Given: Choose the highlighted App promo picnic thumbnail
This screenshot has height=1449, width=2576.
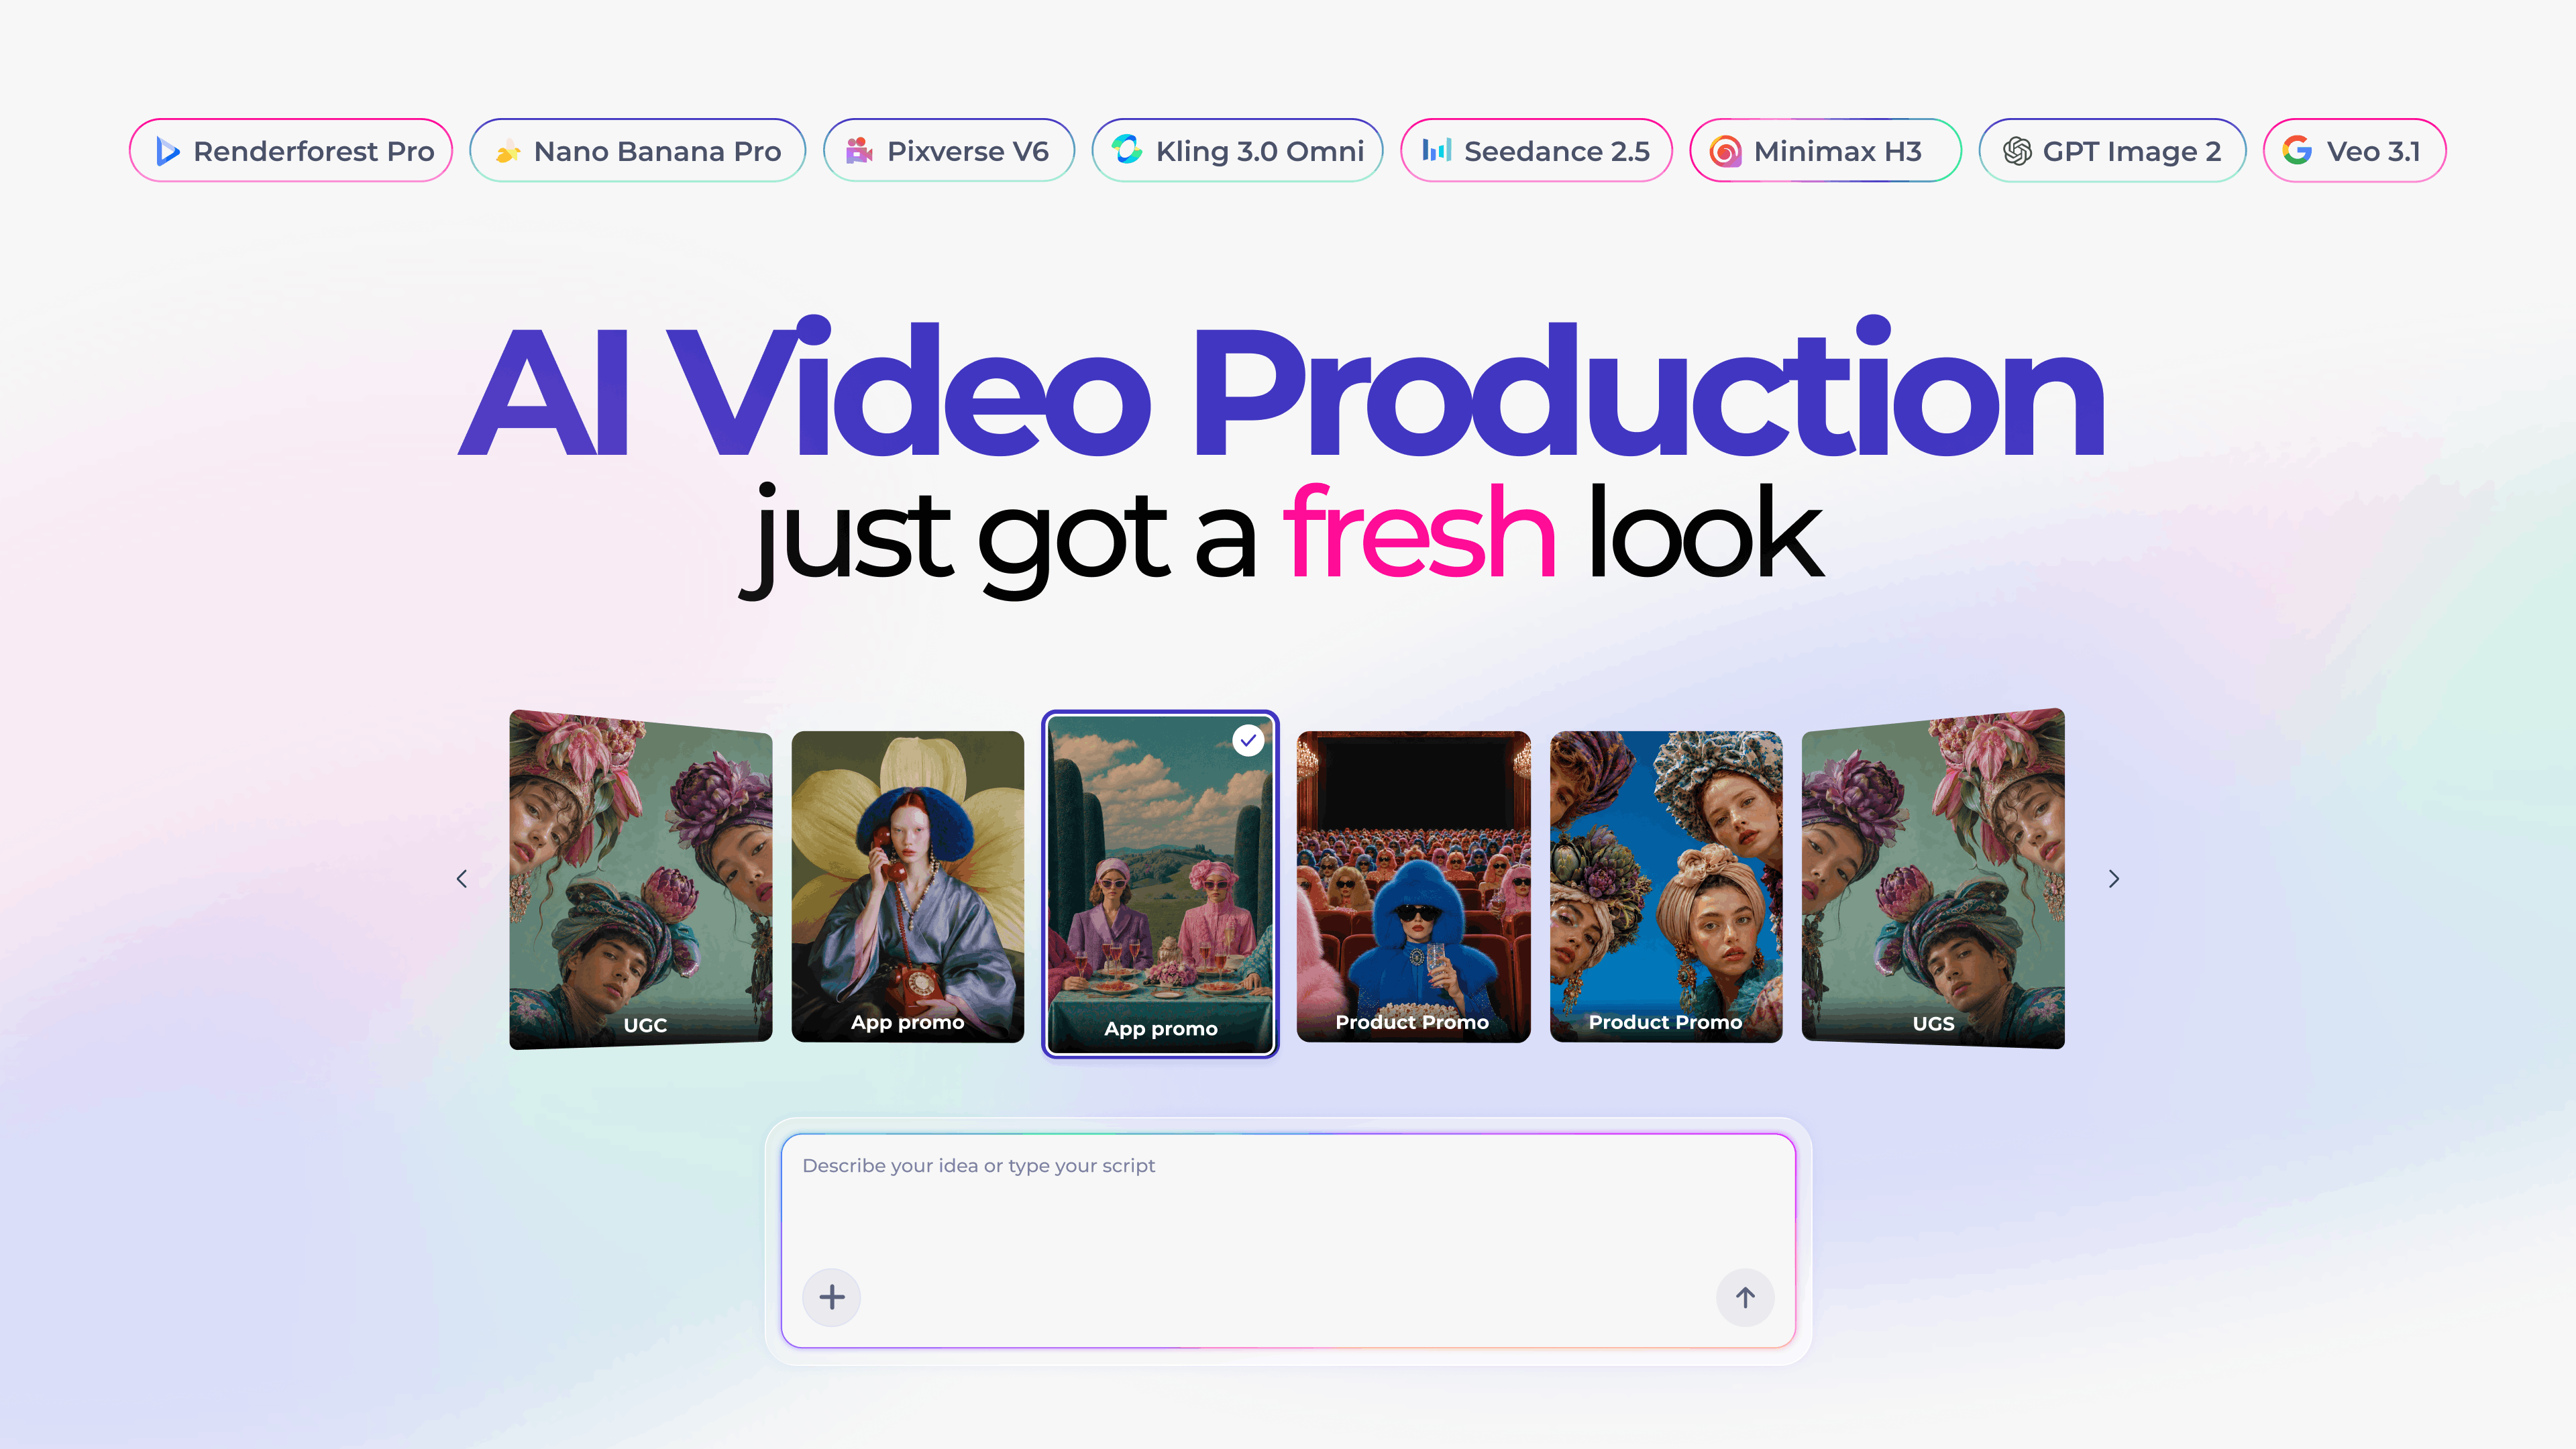Looking at the screenshot, I should point(1160,884).
